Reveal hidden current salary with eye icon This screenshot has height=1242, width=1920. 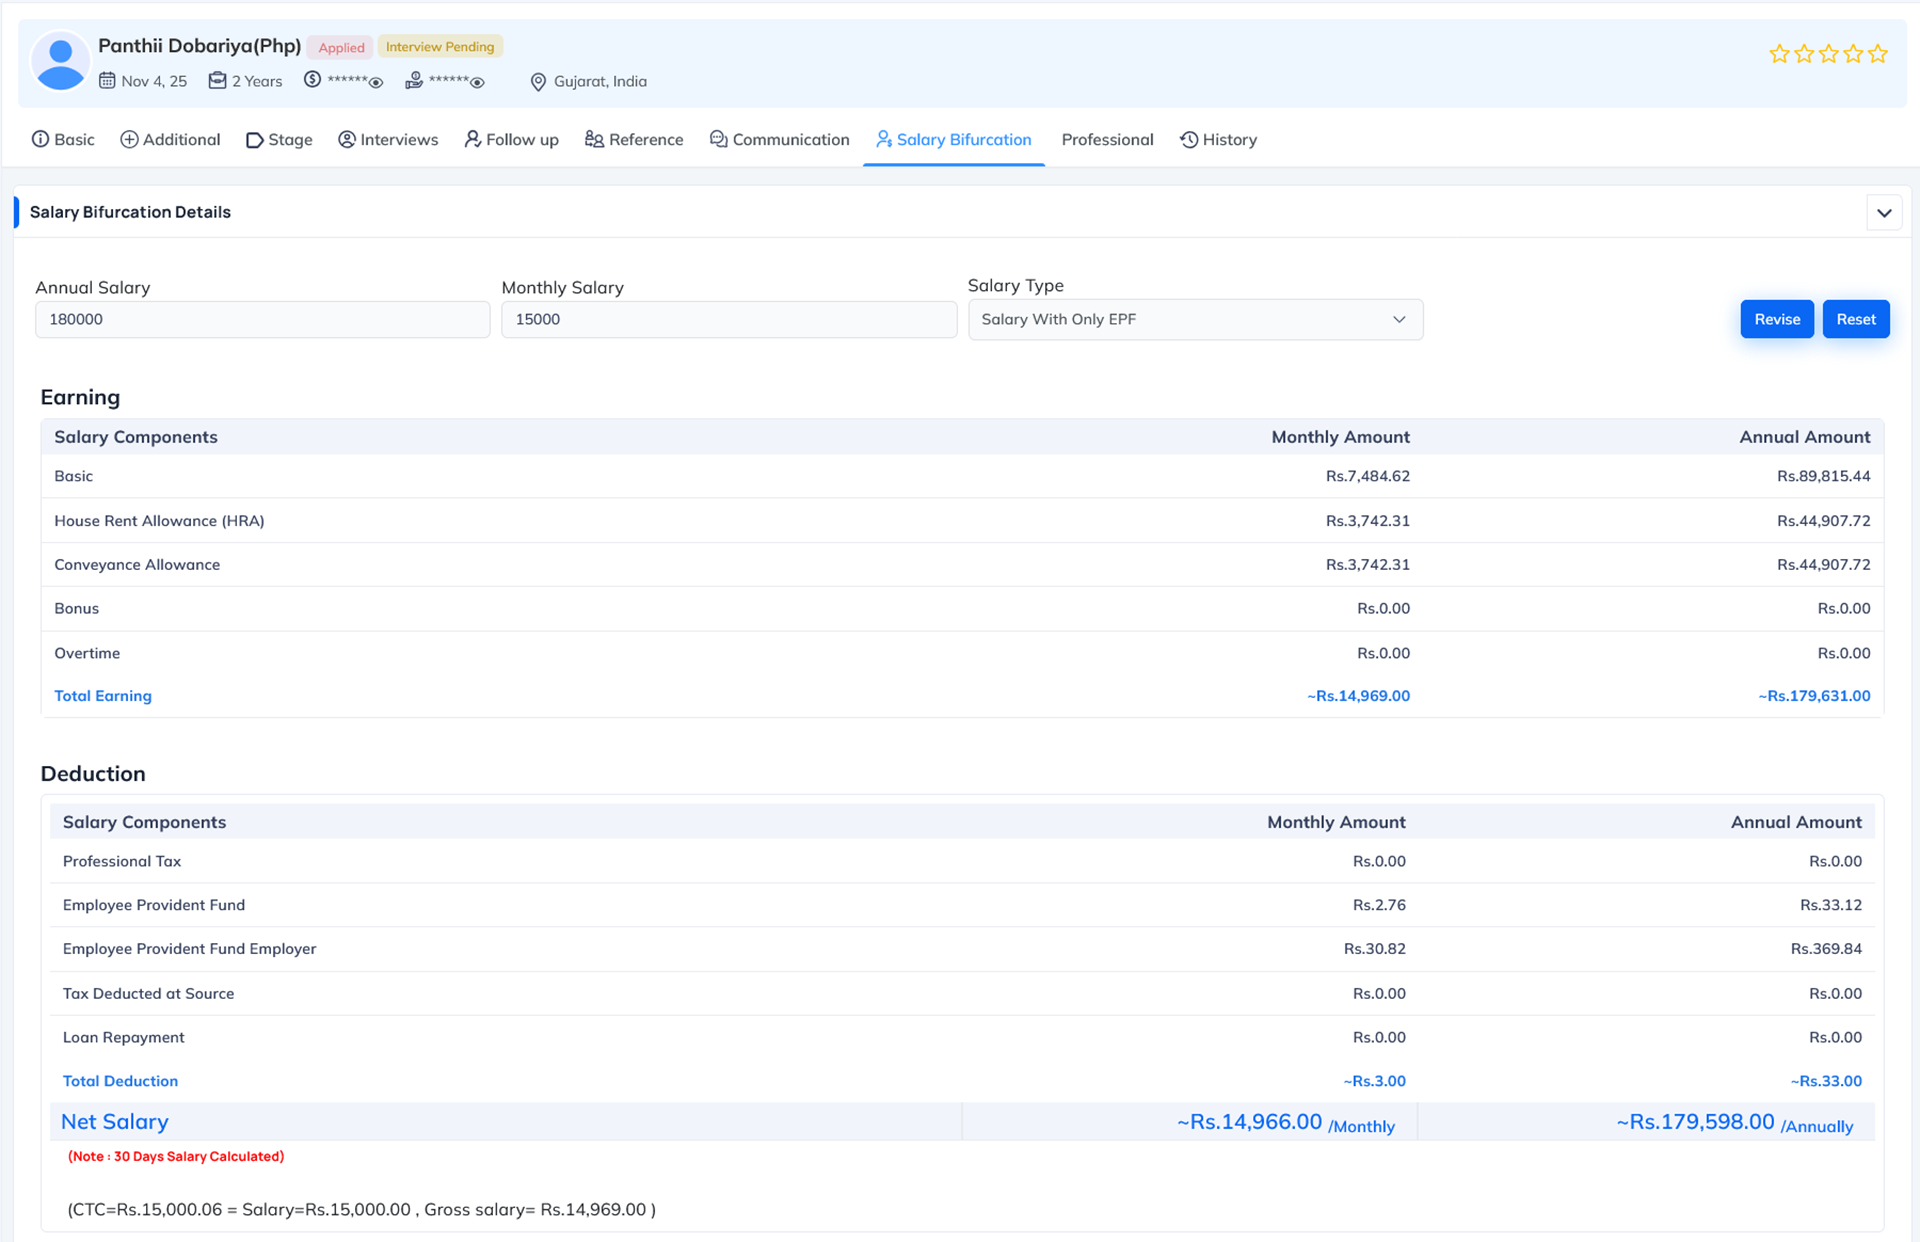pyautogui.click(x=376, y=83)
